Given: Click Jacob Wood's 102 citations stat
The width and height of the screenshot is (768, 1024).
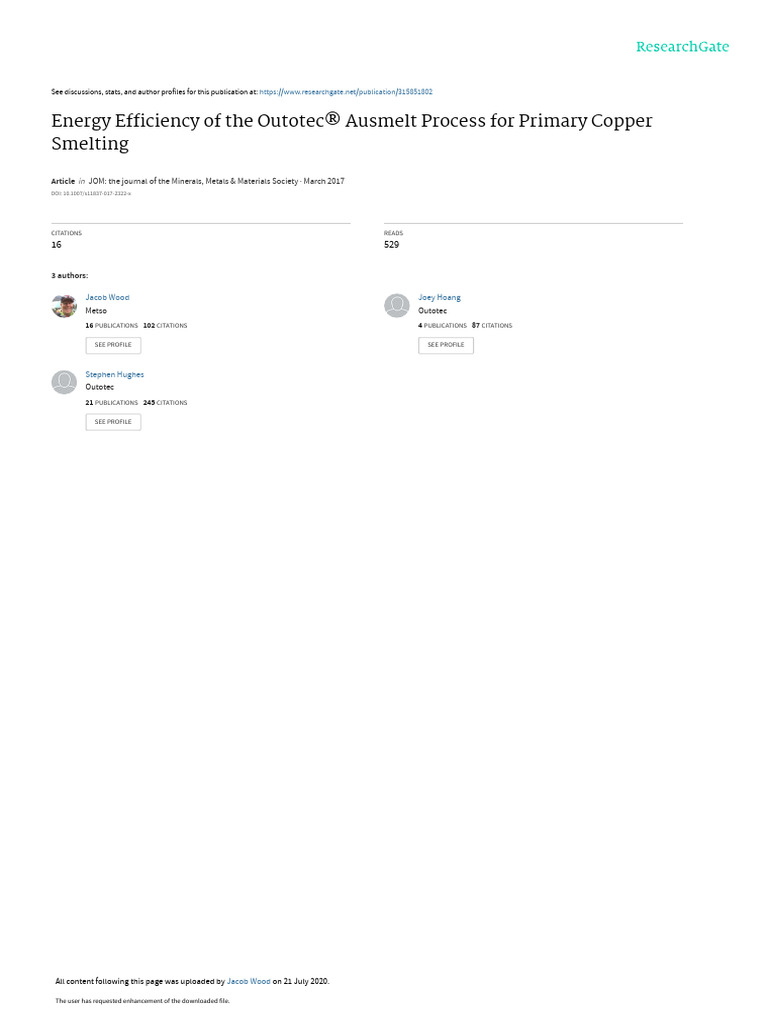Looking at the screenshot, I should tap(165, 325).
